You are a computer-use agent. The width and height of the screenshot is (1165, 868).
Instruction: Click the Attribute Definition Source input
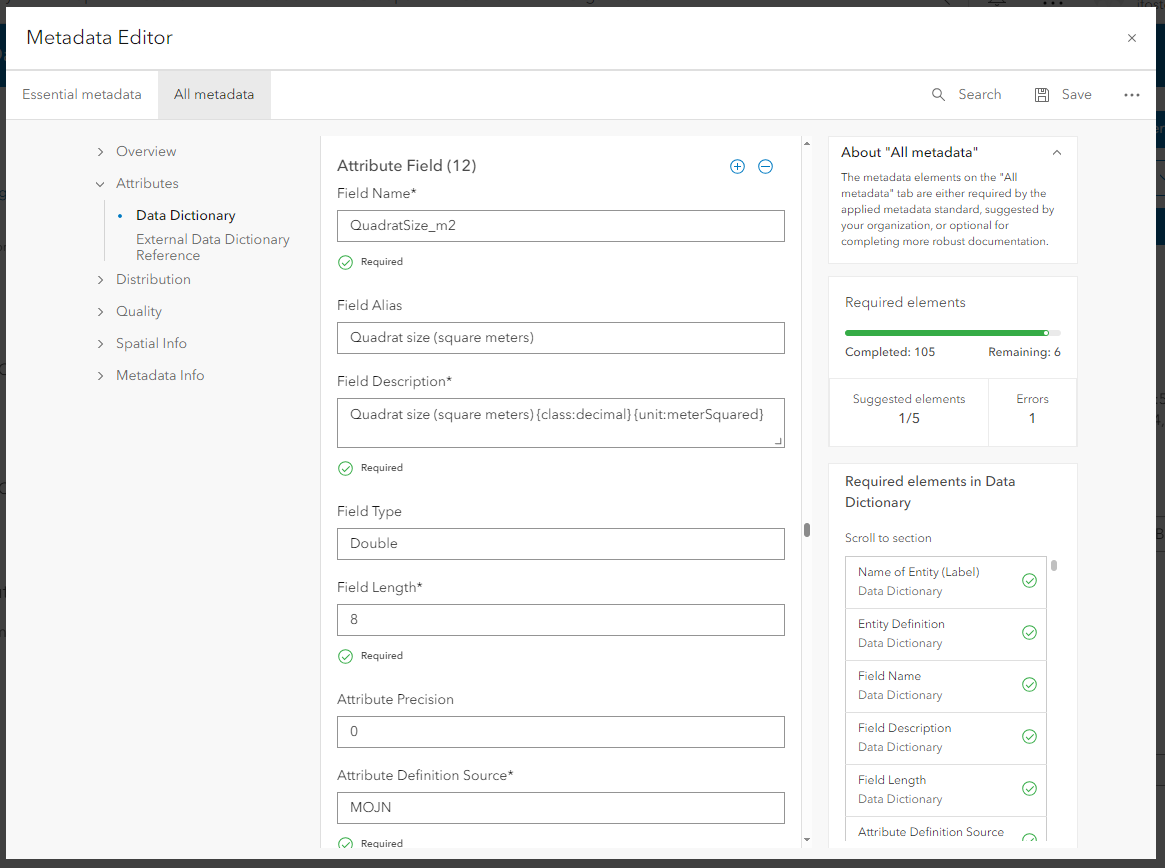(561, 808)
